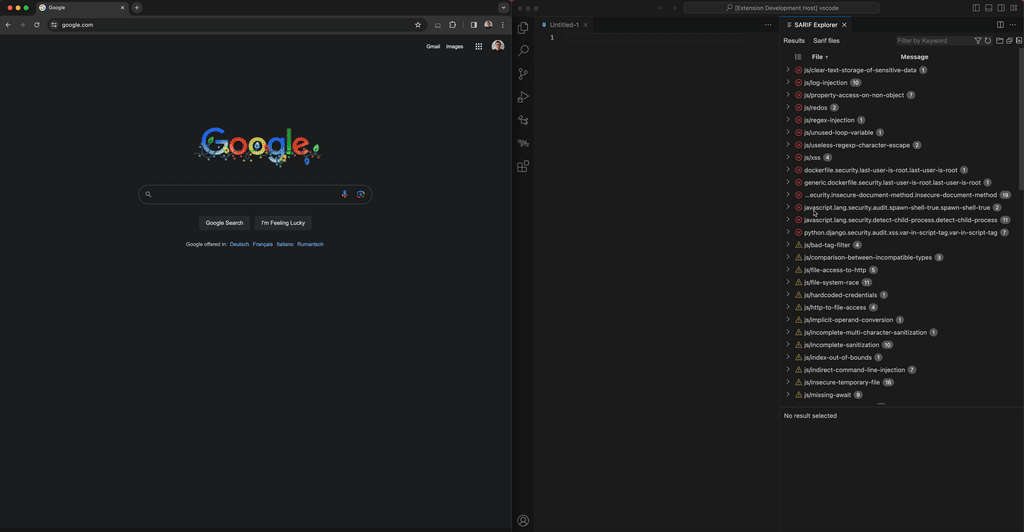Click the results list vertical scrollbar
The image size is (1024, 532).
(1021, 121)
